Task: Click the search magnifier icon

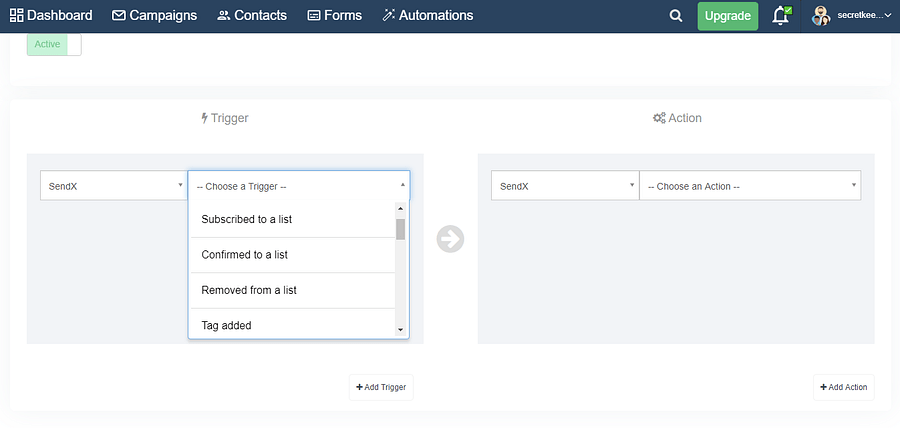Action: tap(676, 16)
